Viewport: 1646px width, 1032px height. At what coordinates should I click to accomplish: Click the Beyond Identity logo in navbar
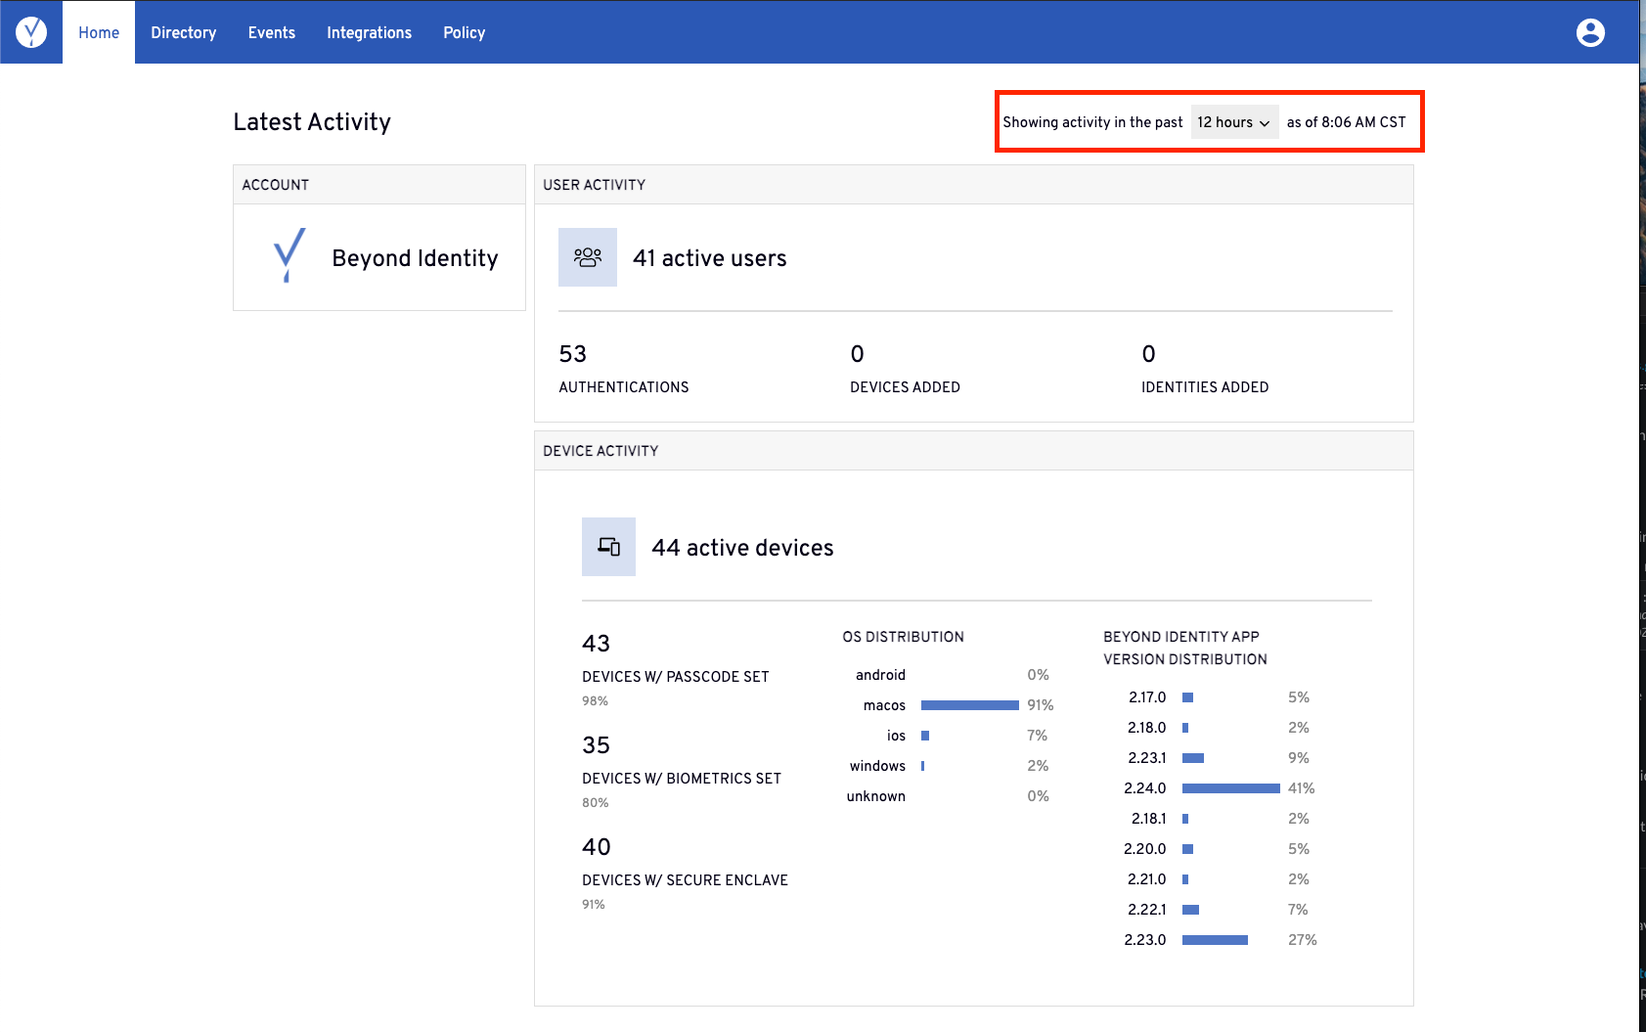[31, 32]
